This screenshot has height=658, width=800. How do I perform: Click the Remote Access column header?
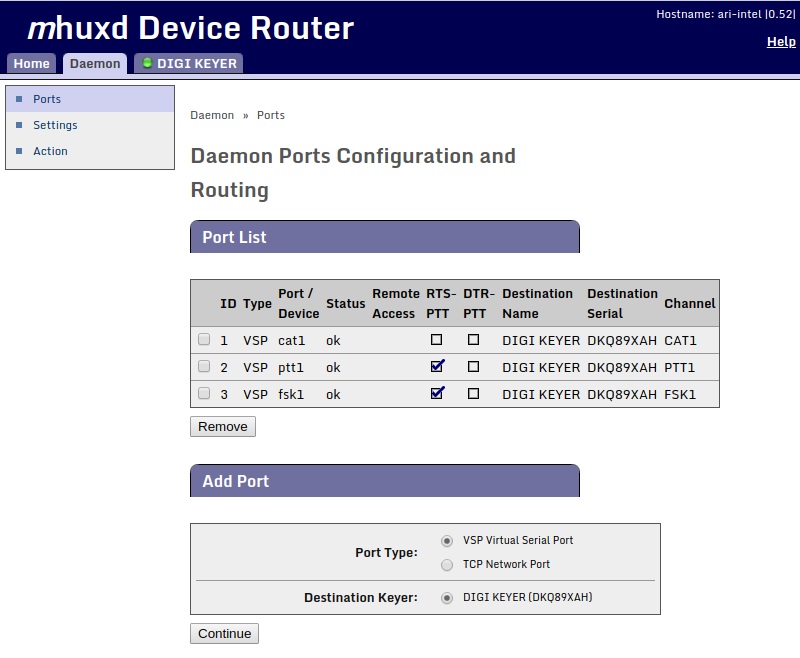point(396,303)
